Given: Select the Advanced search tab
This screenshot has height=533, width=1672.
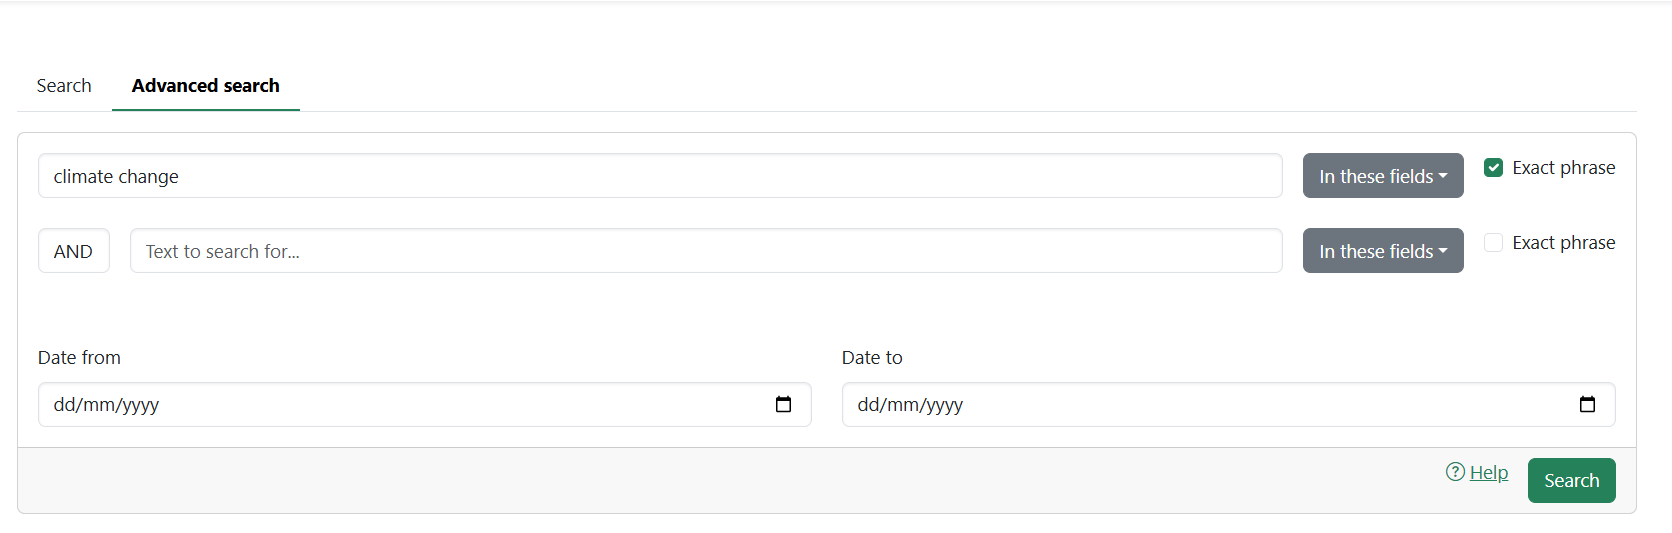Looking at the screenshot, I should click(x=205, y=86).
